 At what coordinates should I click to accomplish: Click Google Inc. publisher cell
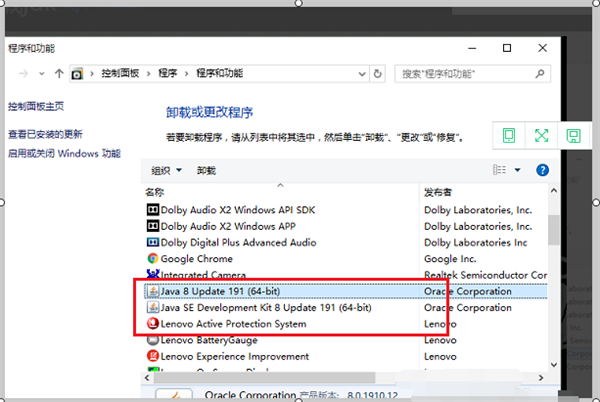point(450,259)
